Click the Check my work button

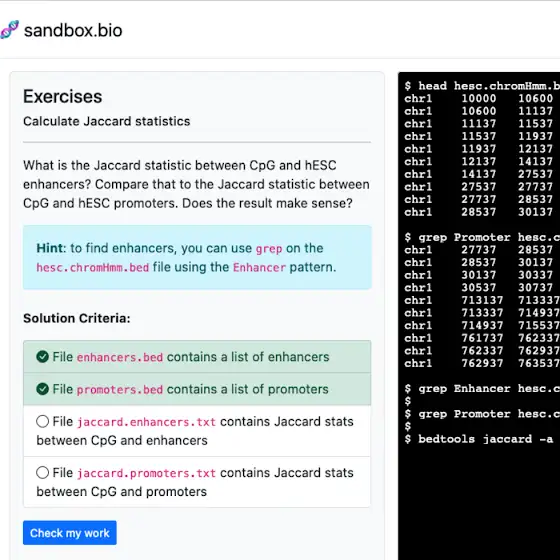point(70,533)
